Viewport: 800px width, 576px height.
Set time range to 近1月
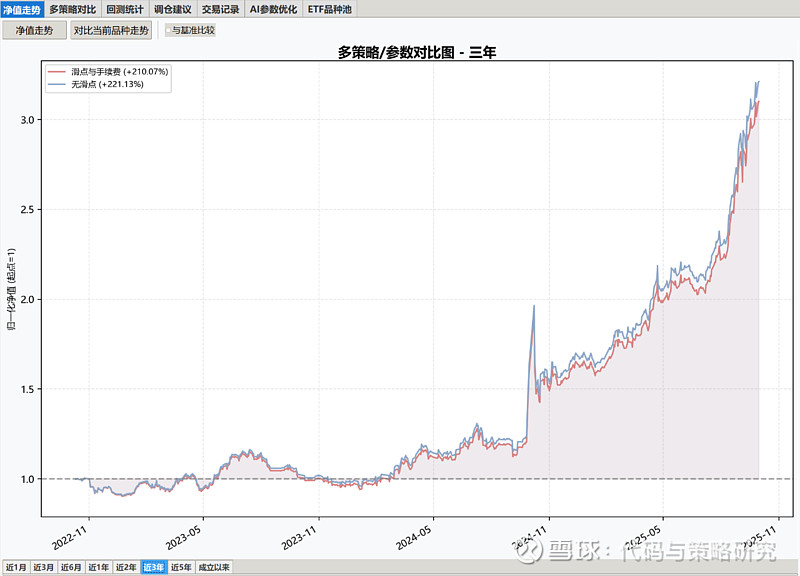[x=15, y=567]
